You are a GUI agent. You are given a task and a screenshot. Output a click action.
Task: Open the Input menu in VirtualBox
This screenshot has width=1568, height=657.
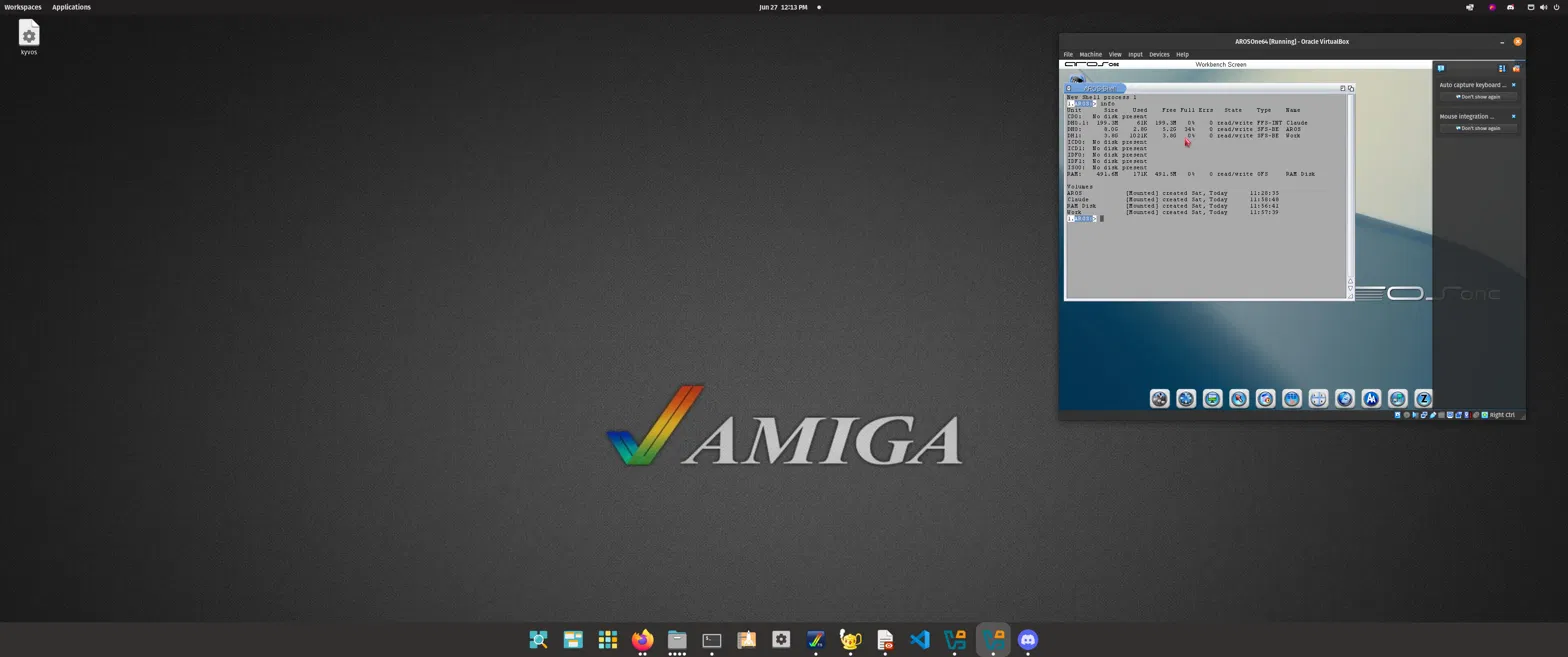1135,54
